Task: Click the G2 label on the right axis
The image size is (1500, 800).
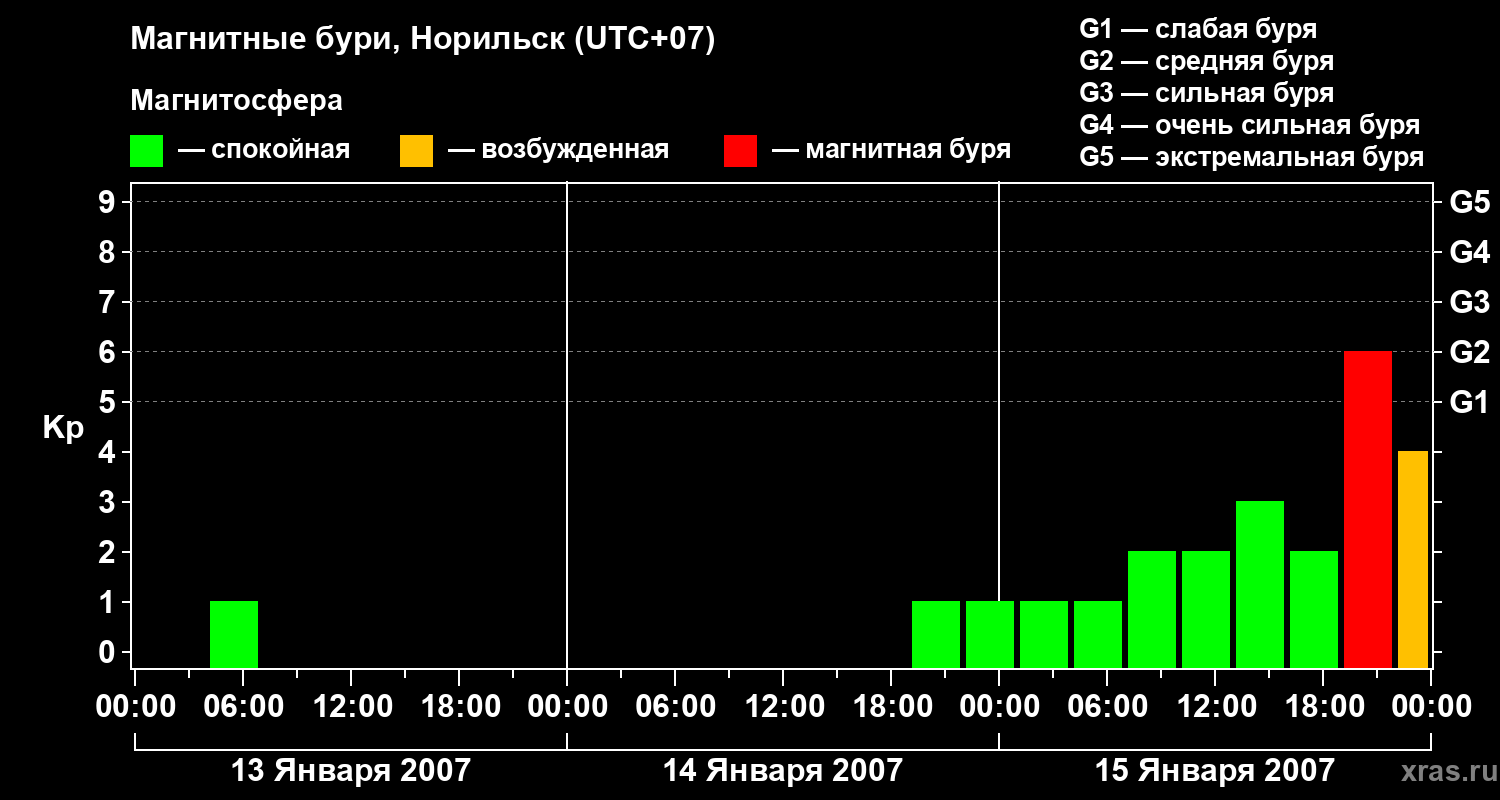Action: (1470, 352)
